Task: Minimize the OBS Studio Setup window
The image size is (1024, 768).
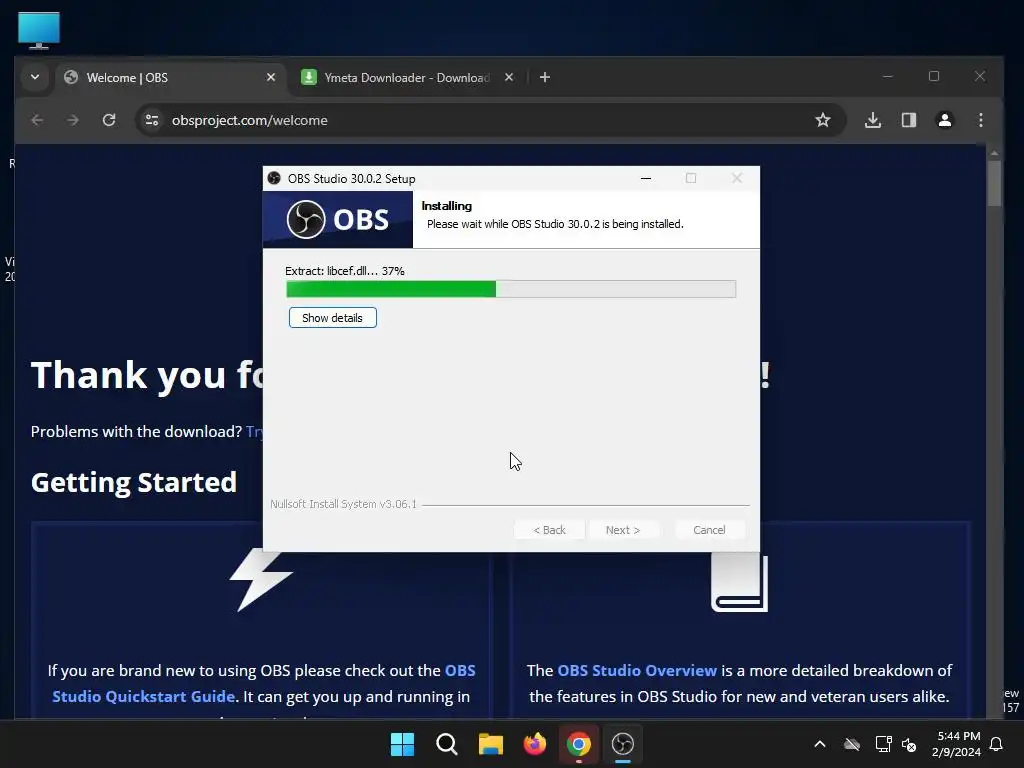Action: coord(646,178)
